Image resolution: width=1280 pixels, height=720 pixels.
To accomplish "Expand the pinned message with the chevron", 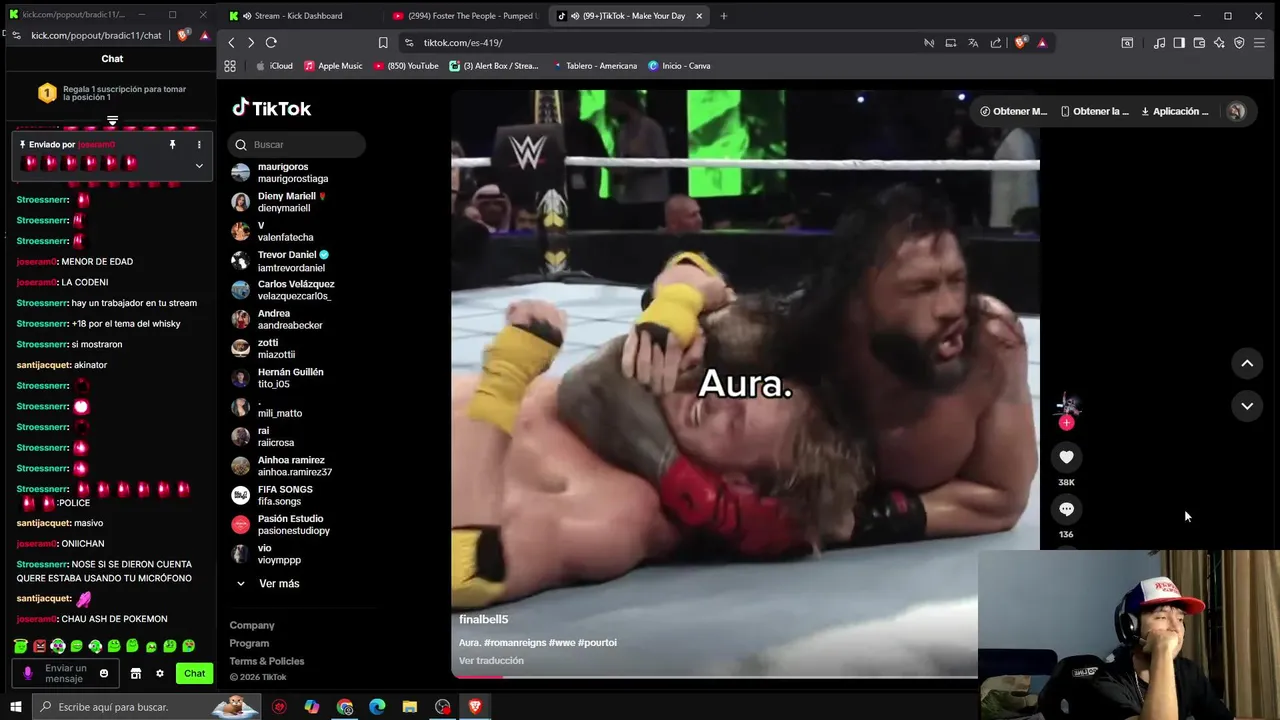I will click(x=199, y=166).
